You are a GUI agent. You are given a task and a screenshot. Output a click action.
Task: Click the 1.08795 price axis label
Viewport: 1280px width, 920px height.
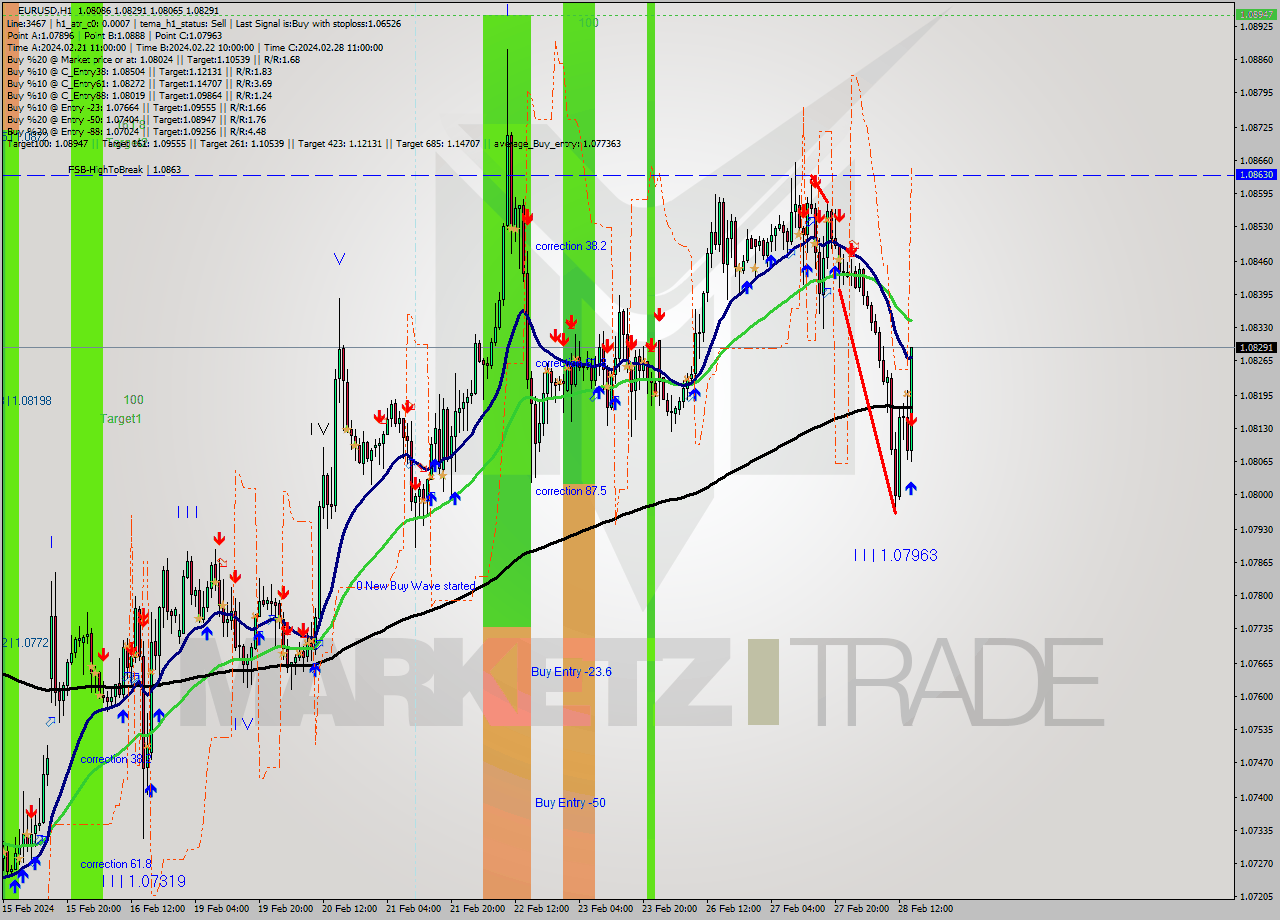[1256, 93]
